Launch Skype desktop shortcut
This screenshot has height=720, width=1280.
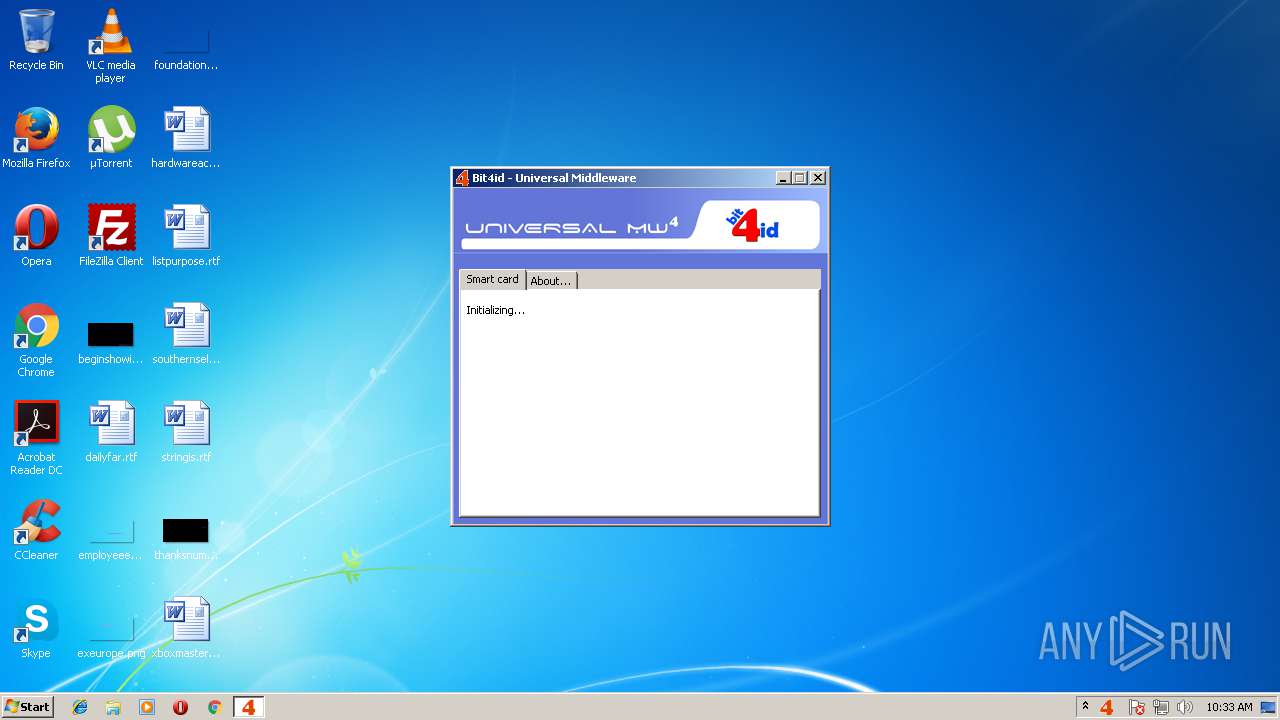click(x=36, y=628)
